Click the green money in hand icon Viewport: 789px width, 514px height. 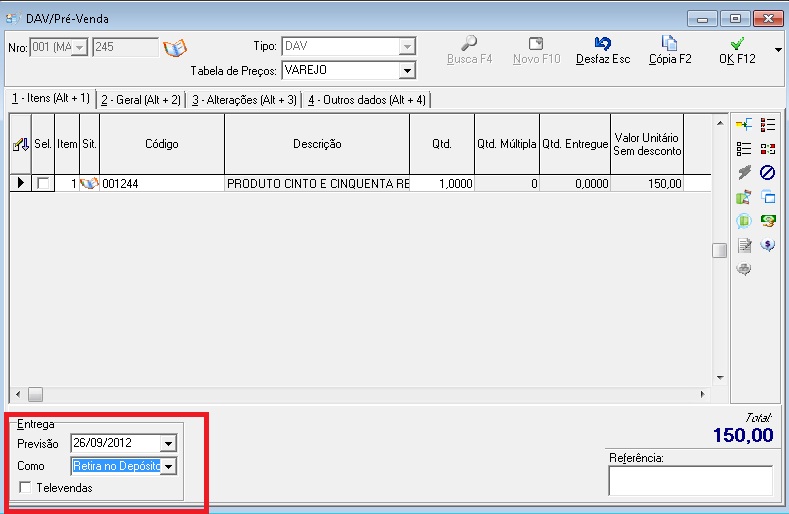pos(768,221)
